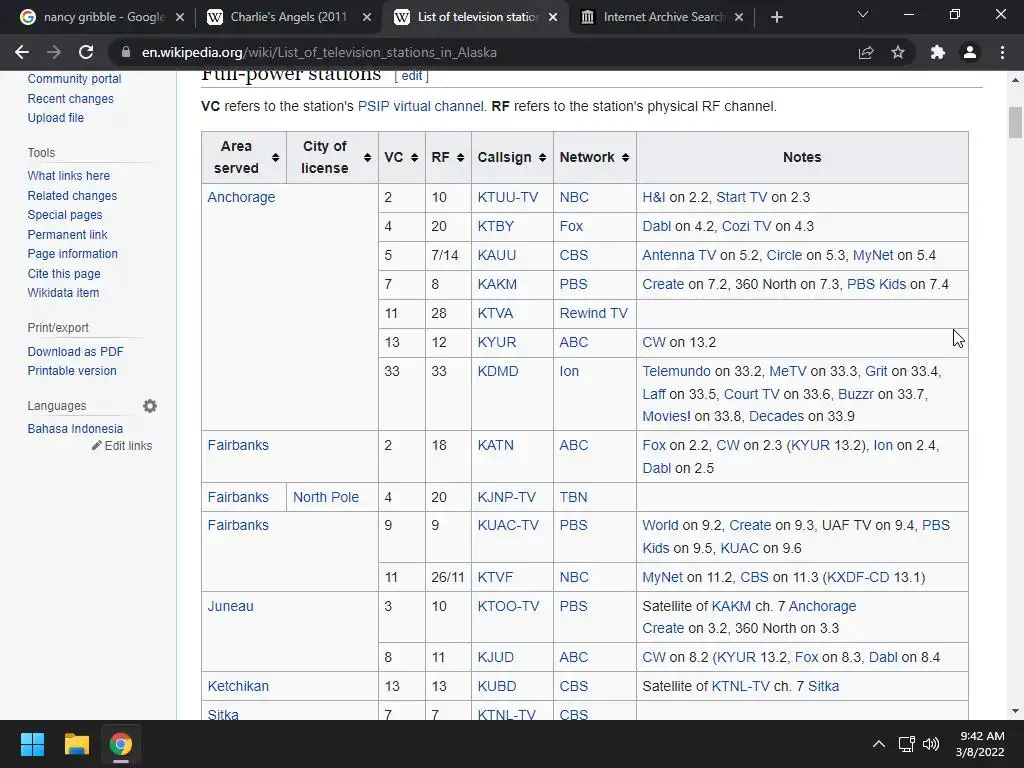Close the Internet Archive Search tab
Viewport: 1024px width, 768px height.
tap(739, 17)
